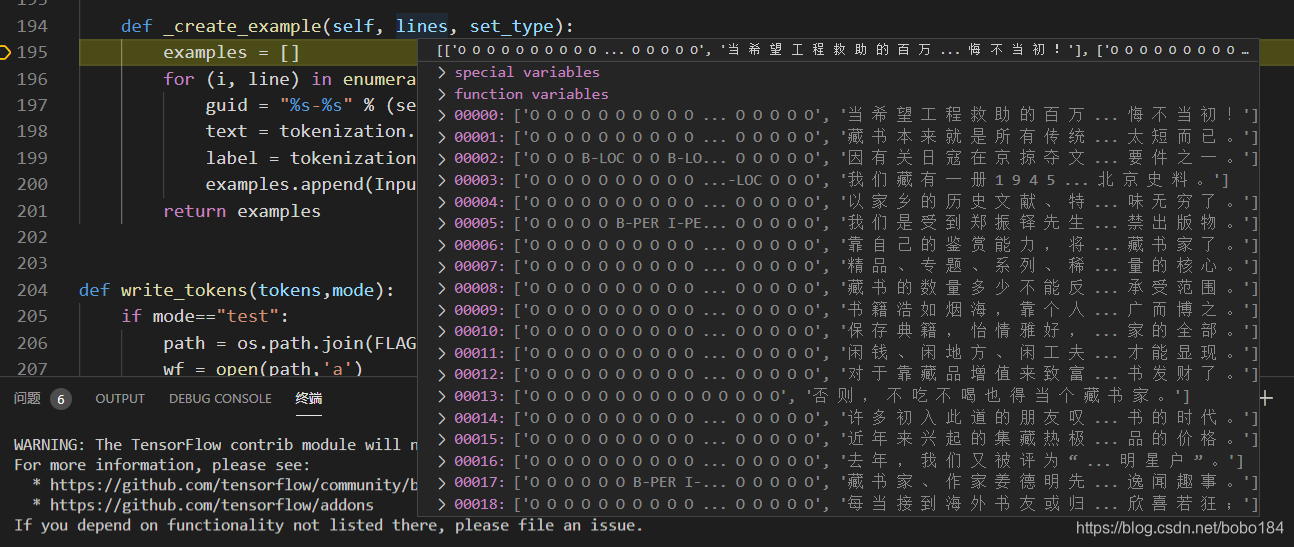This screenshot has height=547, width=1294.
Task: Expand list entry 00017
Action: click(x=442, y=482)
